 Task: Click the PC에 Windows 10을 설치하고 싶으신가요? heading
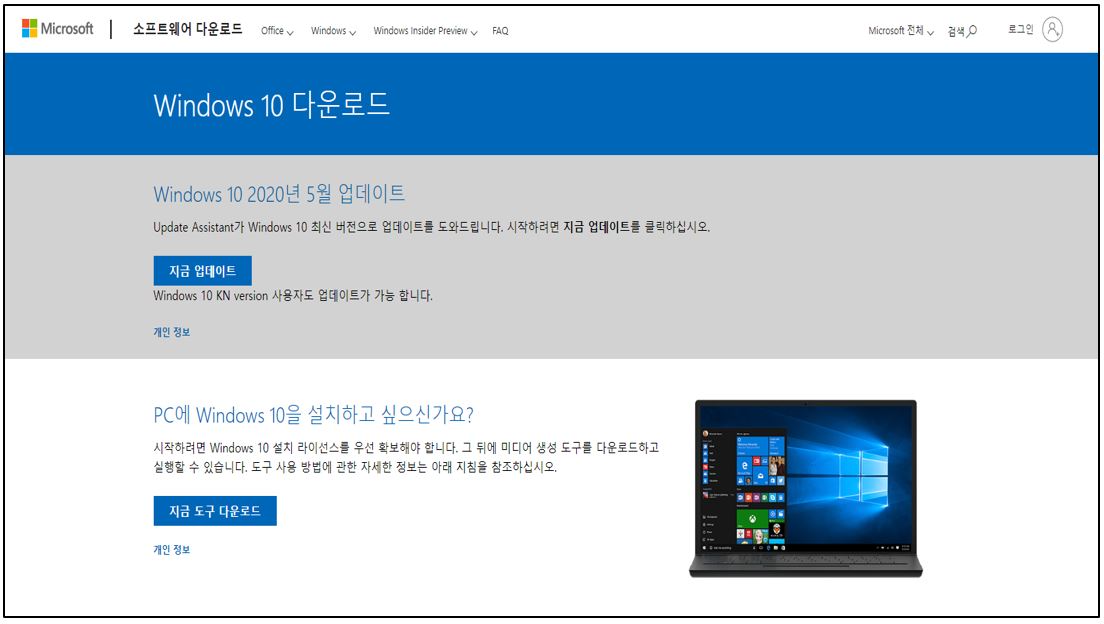pos(313,414)
